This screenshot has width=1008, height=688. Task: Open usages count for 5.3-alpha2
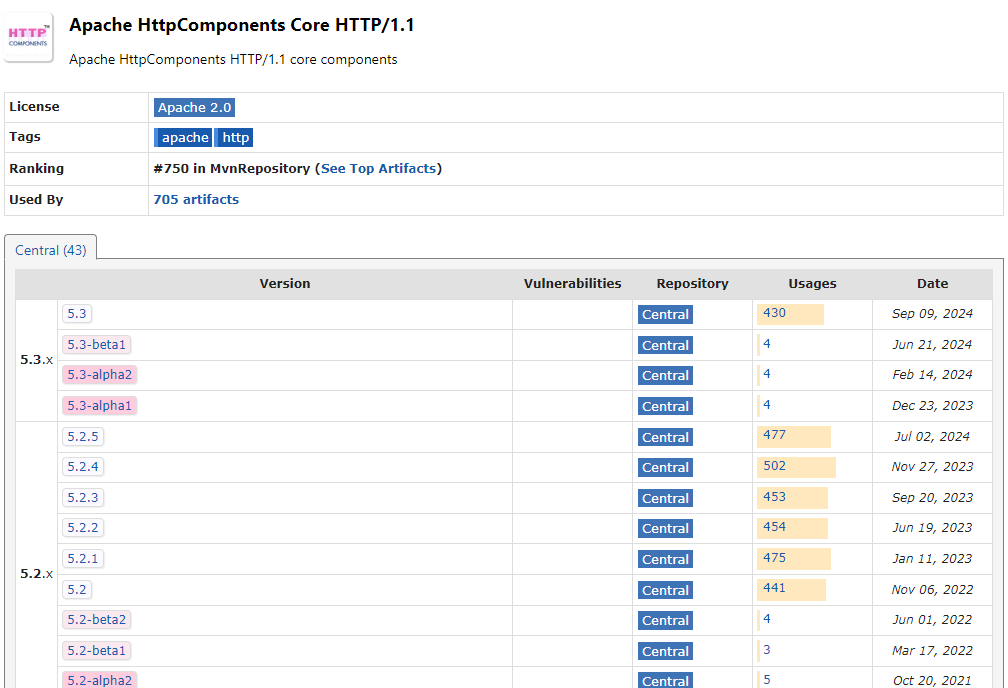767,374
